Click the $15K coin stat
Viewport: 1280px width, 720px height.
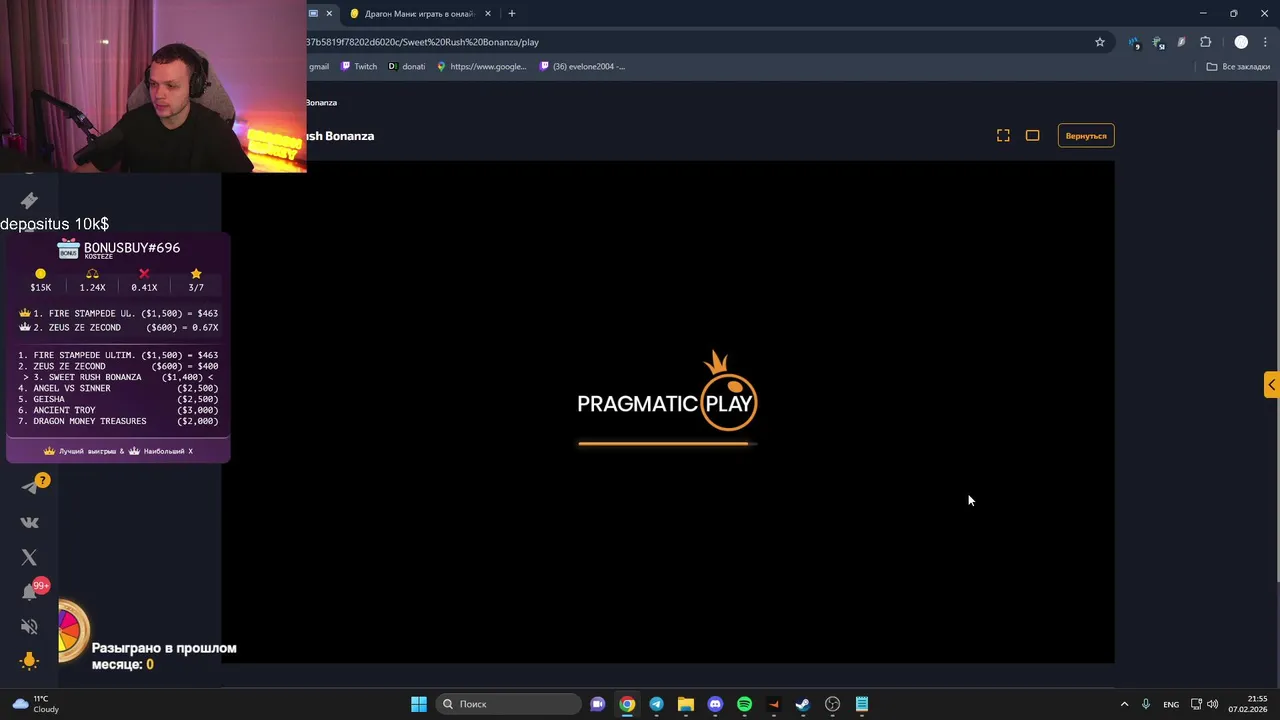(40, 281)
